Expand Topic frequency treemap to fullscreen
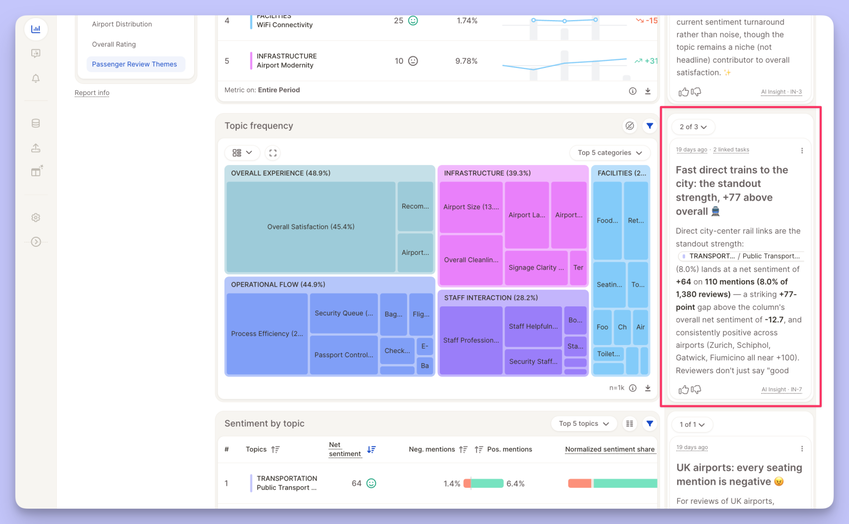849x524 pixels. (273, 153)
